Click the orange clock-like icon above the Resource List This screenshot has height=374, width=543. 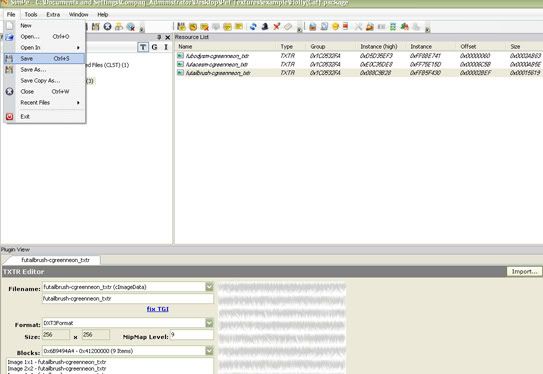pyautogui.click(x=193, y=27)
